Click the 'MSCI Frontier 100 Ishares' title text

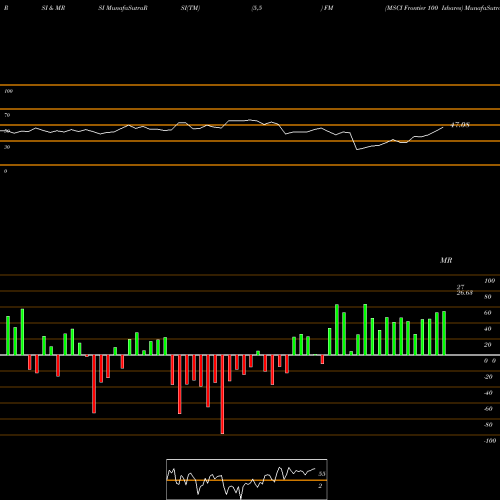click(424, 8)
